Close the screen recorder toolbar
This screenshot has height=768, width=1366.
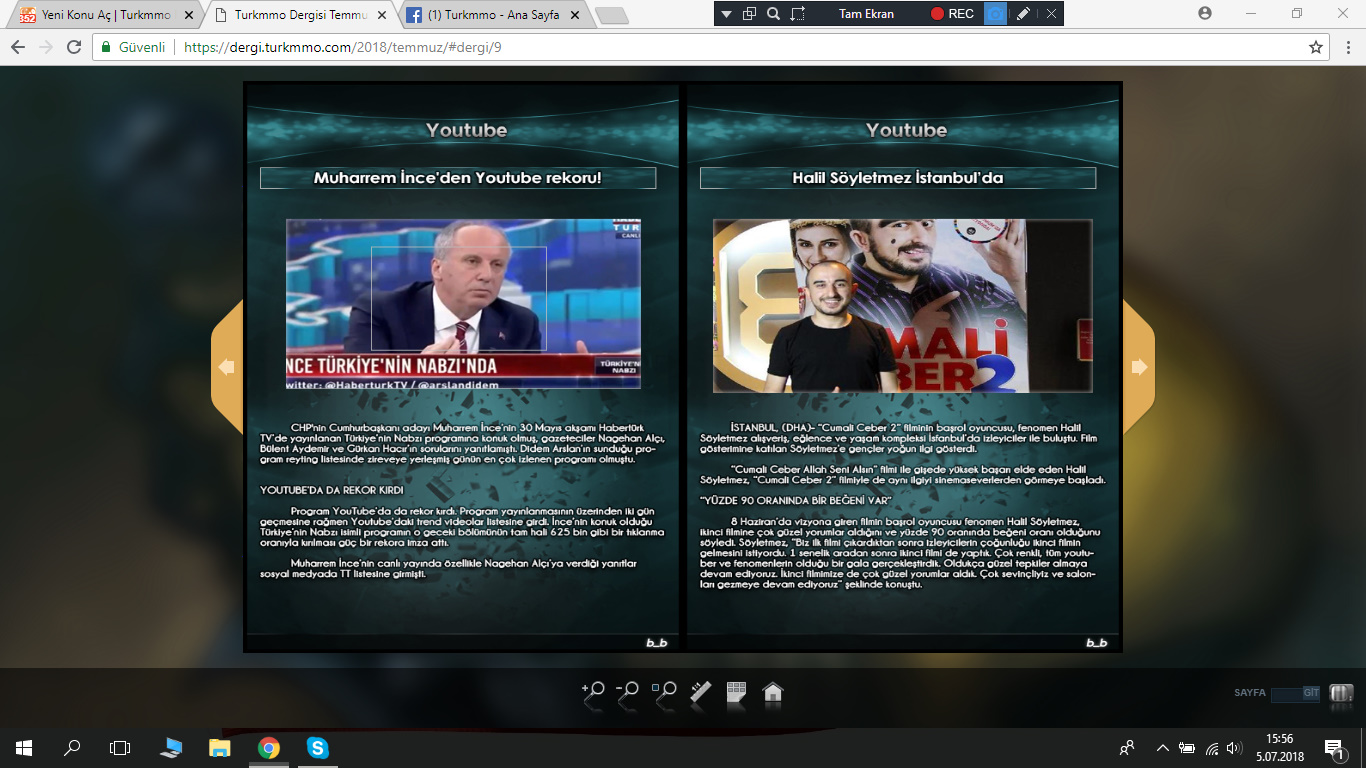(1051, 14)
